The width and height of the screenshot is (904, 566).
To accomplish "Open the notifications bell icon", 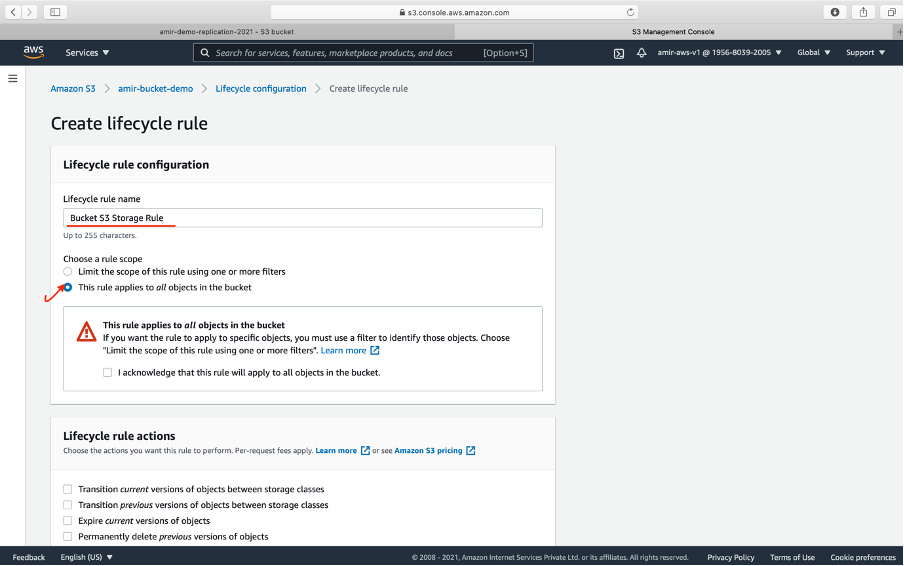I will coord(641,53).
